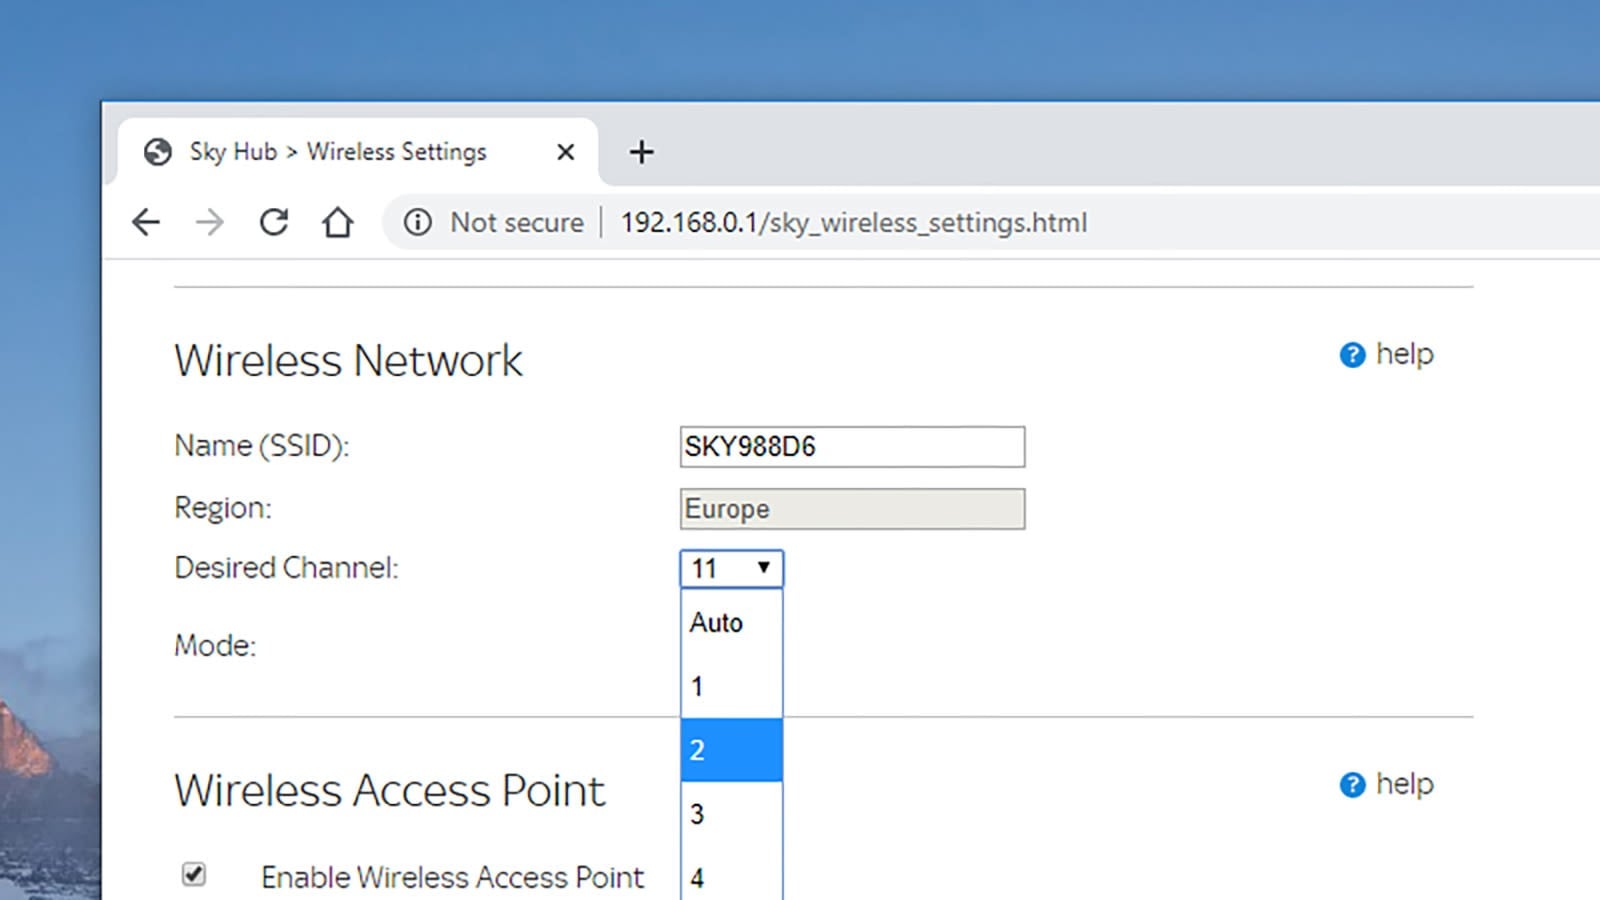Click into the Name (SSID) text field

tap(852, 447)
